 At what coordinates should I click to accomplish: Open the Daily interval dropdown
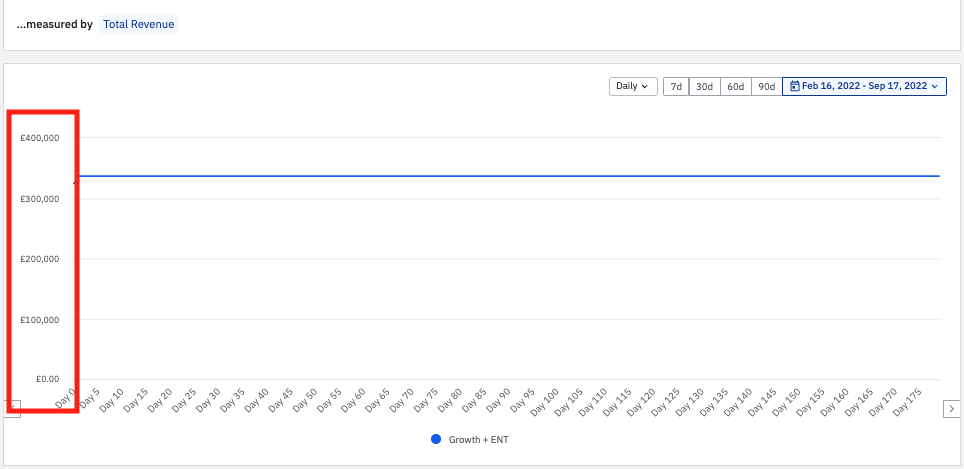pos(633,87)
